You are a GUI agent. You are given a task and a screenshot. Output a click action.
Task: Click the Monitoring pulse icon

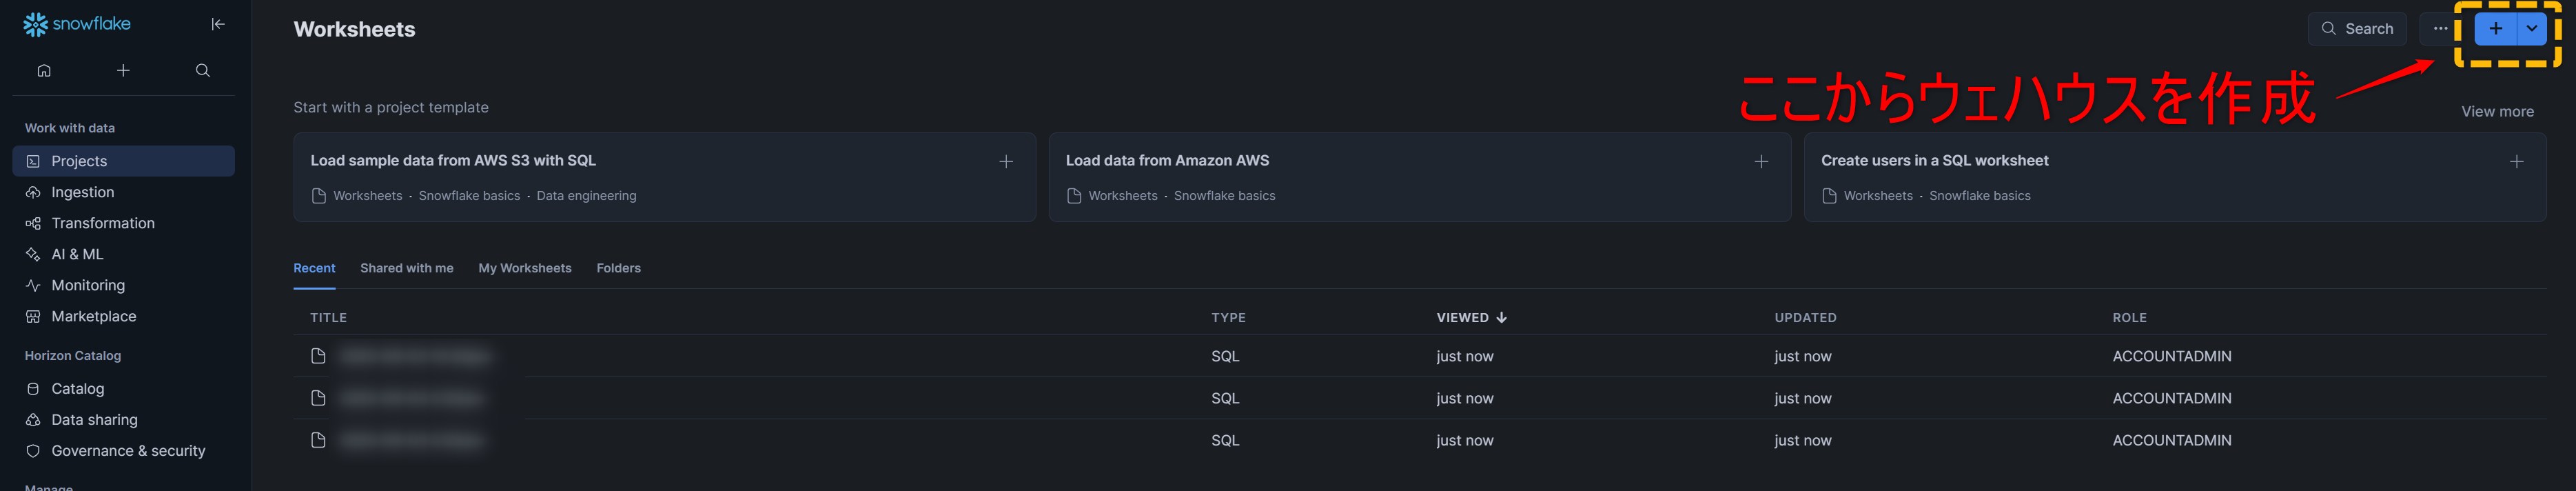coord(33,285)
